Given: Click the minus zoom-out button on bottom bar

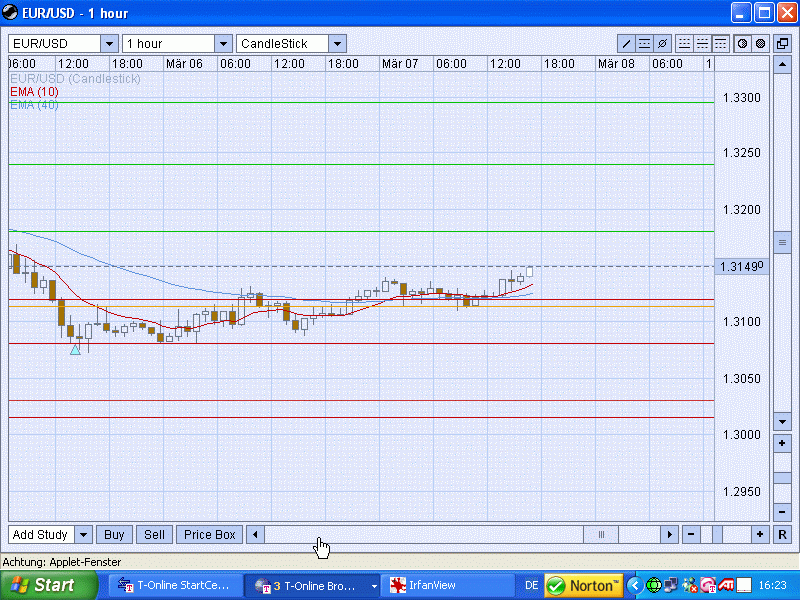Looking at the screenshot, I should point(691,535).
